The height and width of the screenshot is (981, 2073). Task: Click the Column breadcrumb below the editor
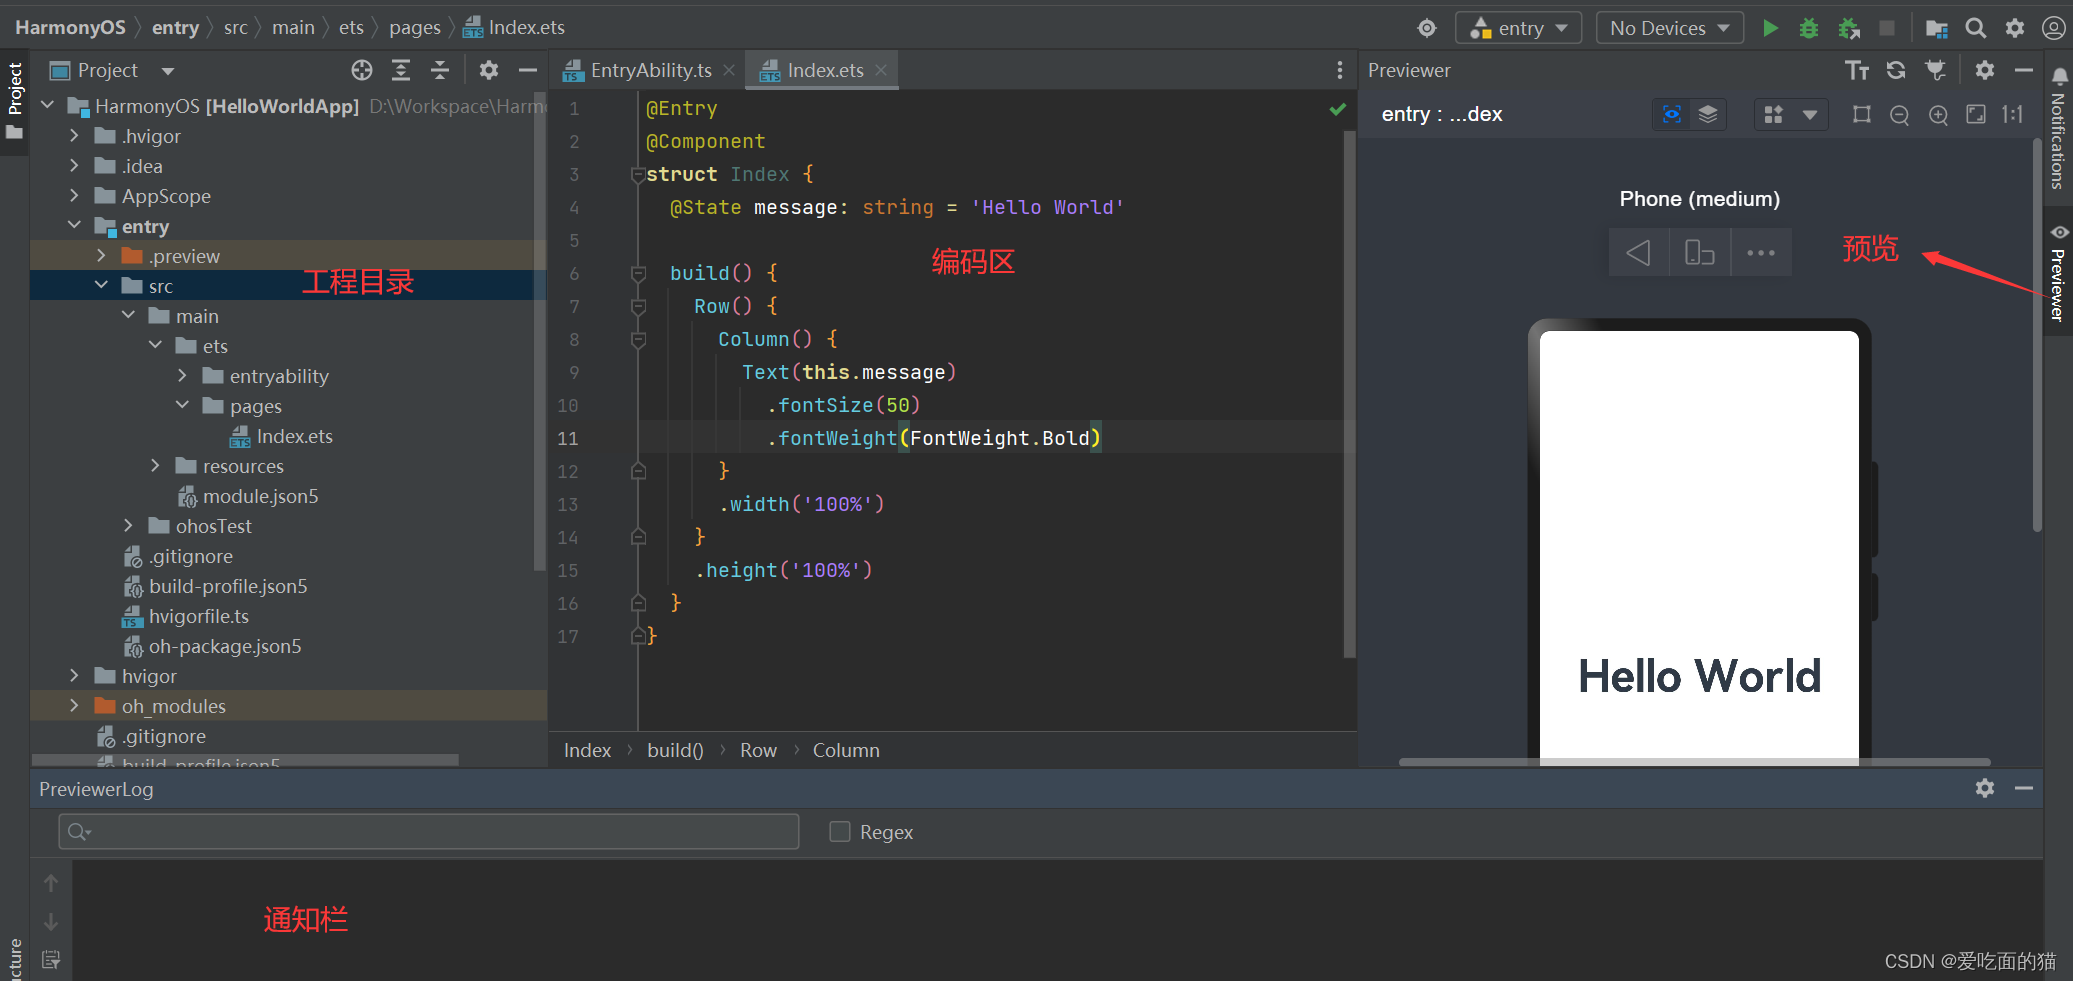846,750
